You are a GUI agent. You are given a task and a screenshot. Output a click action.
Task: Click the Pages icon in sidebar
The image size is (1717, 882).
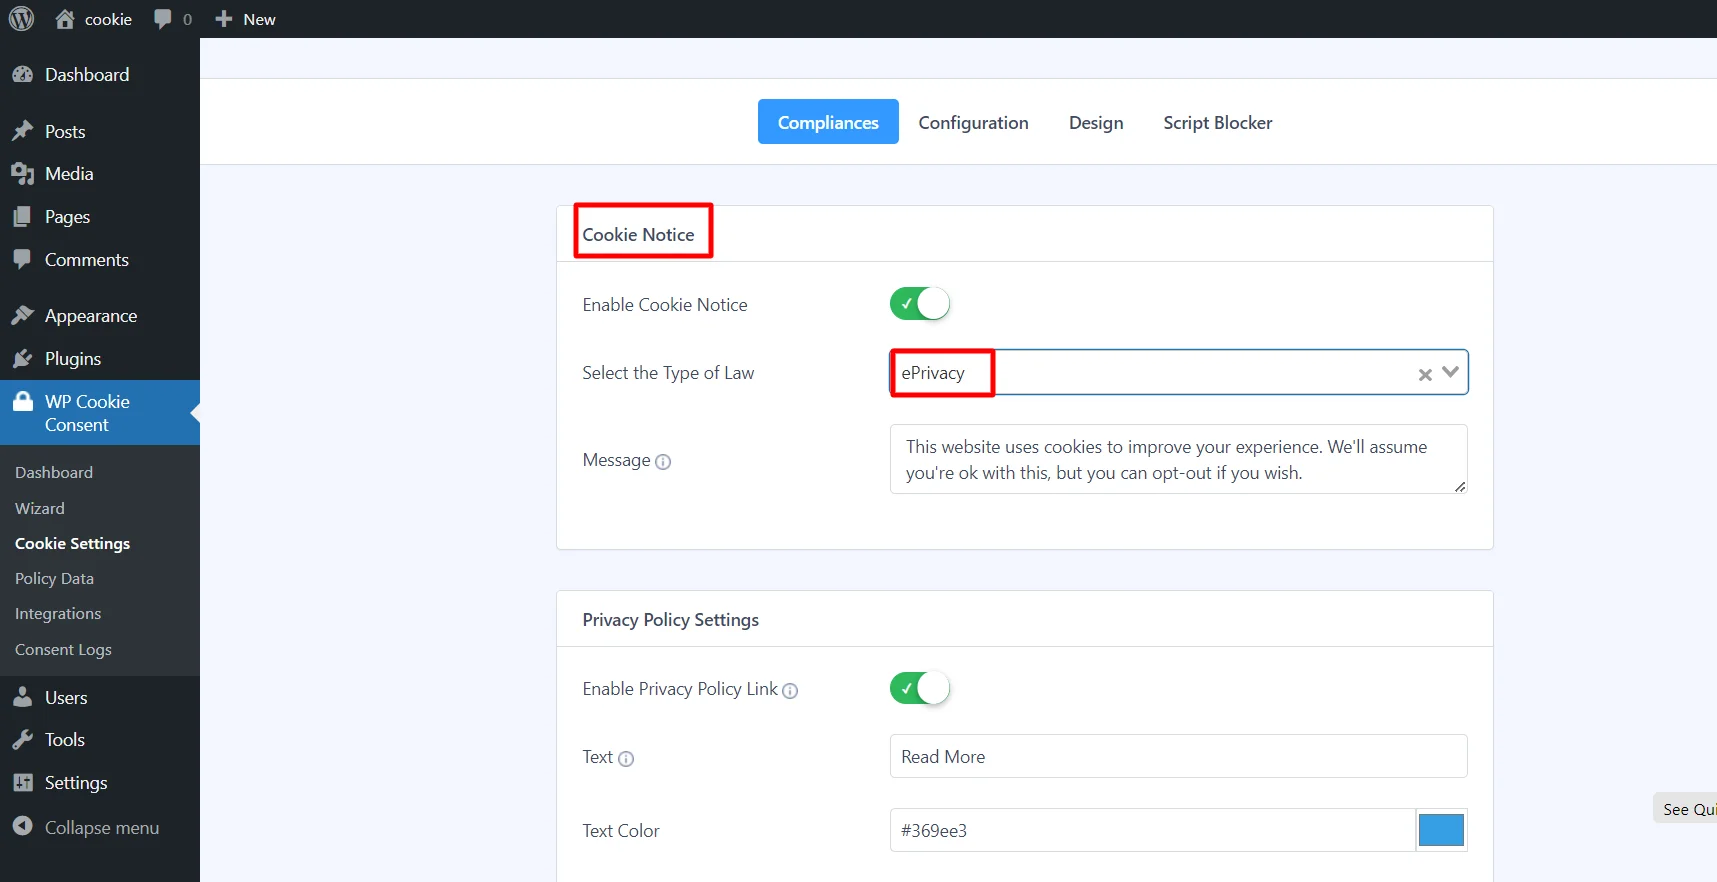pos(22,217)
